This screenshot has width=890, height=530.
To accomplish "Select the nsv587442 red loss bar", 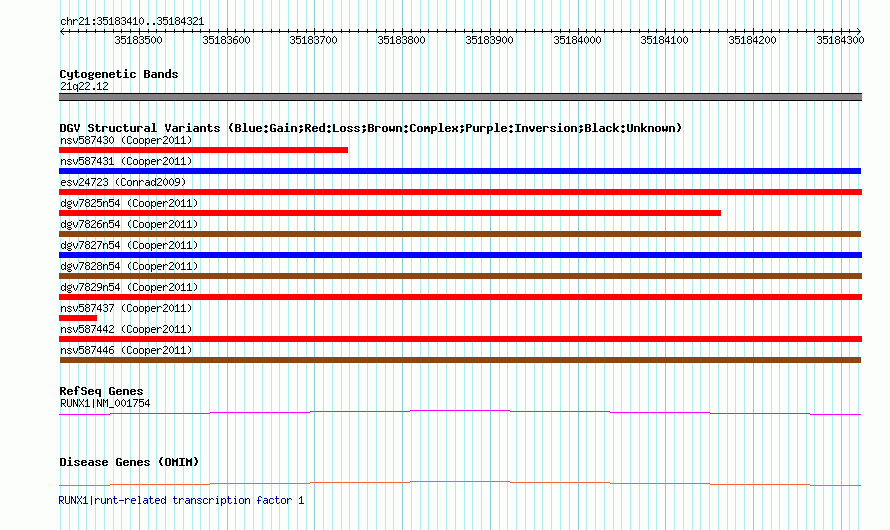I will click(x=460, y=339).
